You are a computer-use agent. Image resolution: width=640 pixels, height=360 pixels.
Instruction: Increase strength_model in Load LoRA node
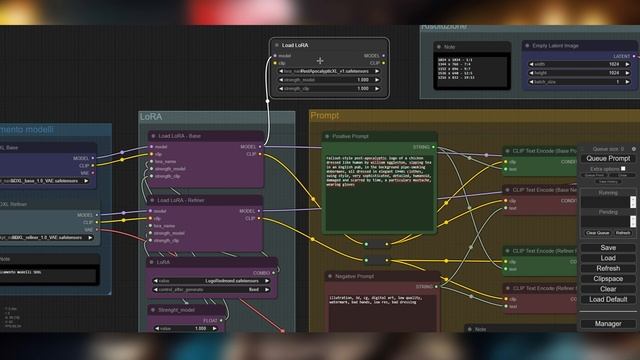click(x=377, y=80)
